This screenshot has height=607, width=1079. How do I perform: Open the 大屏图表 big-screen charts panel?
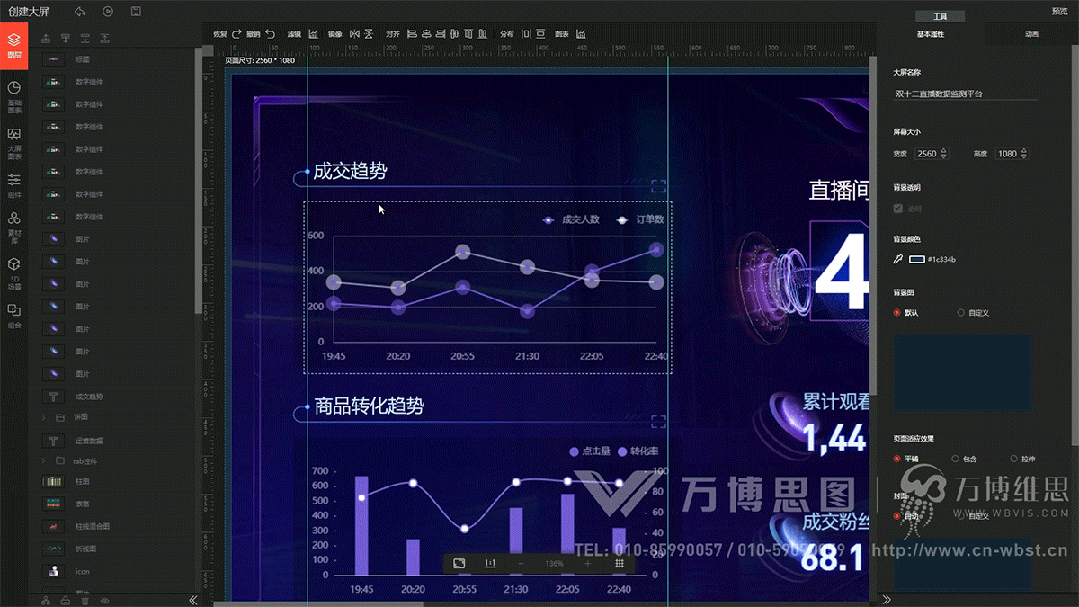coord(14,142)
